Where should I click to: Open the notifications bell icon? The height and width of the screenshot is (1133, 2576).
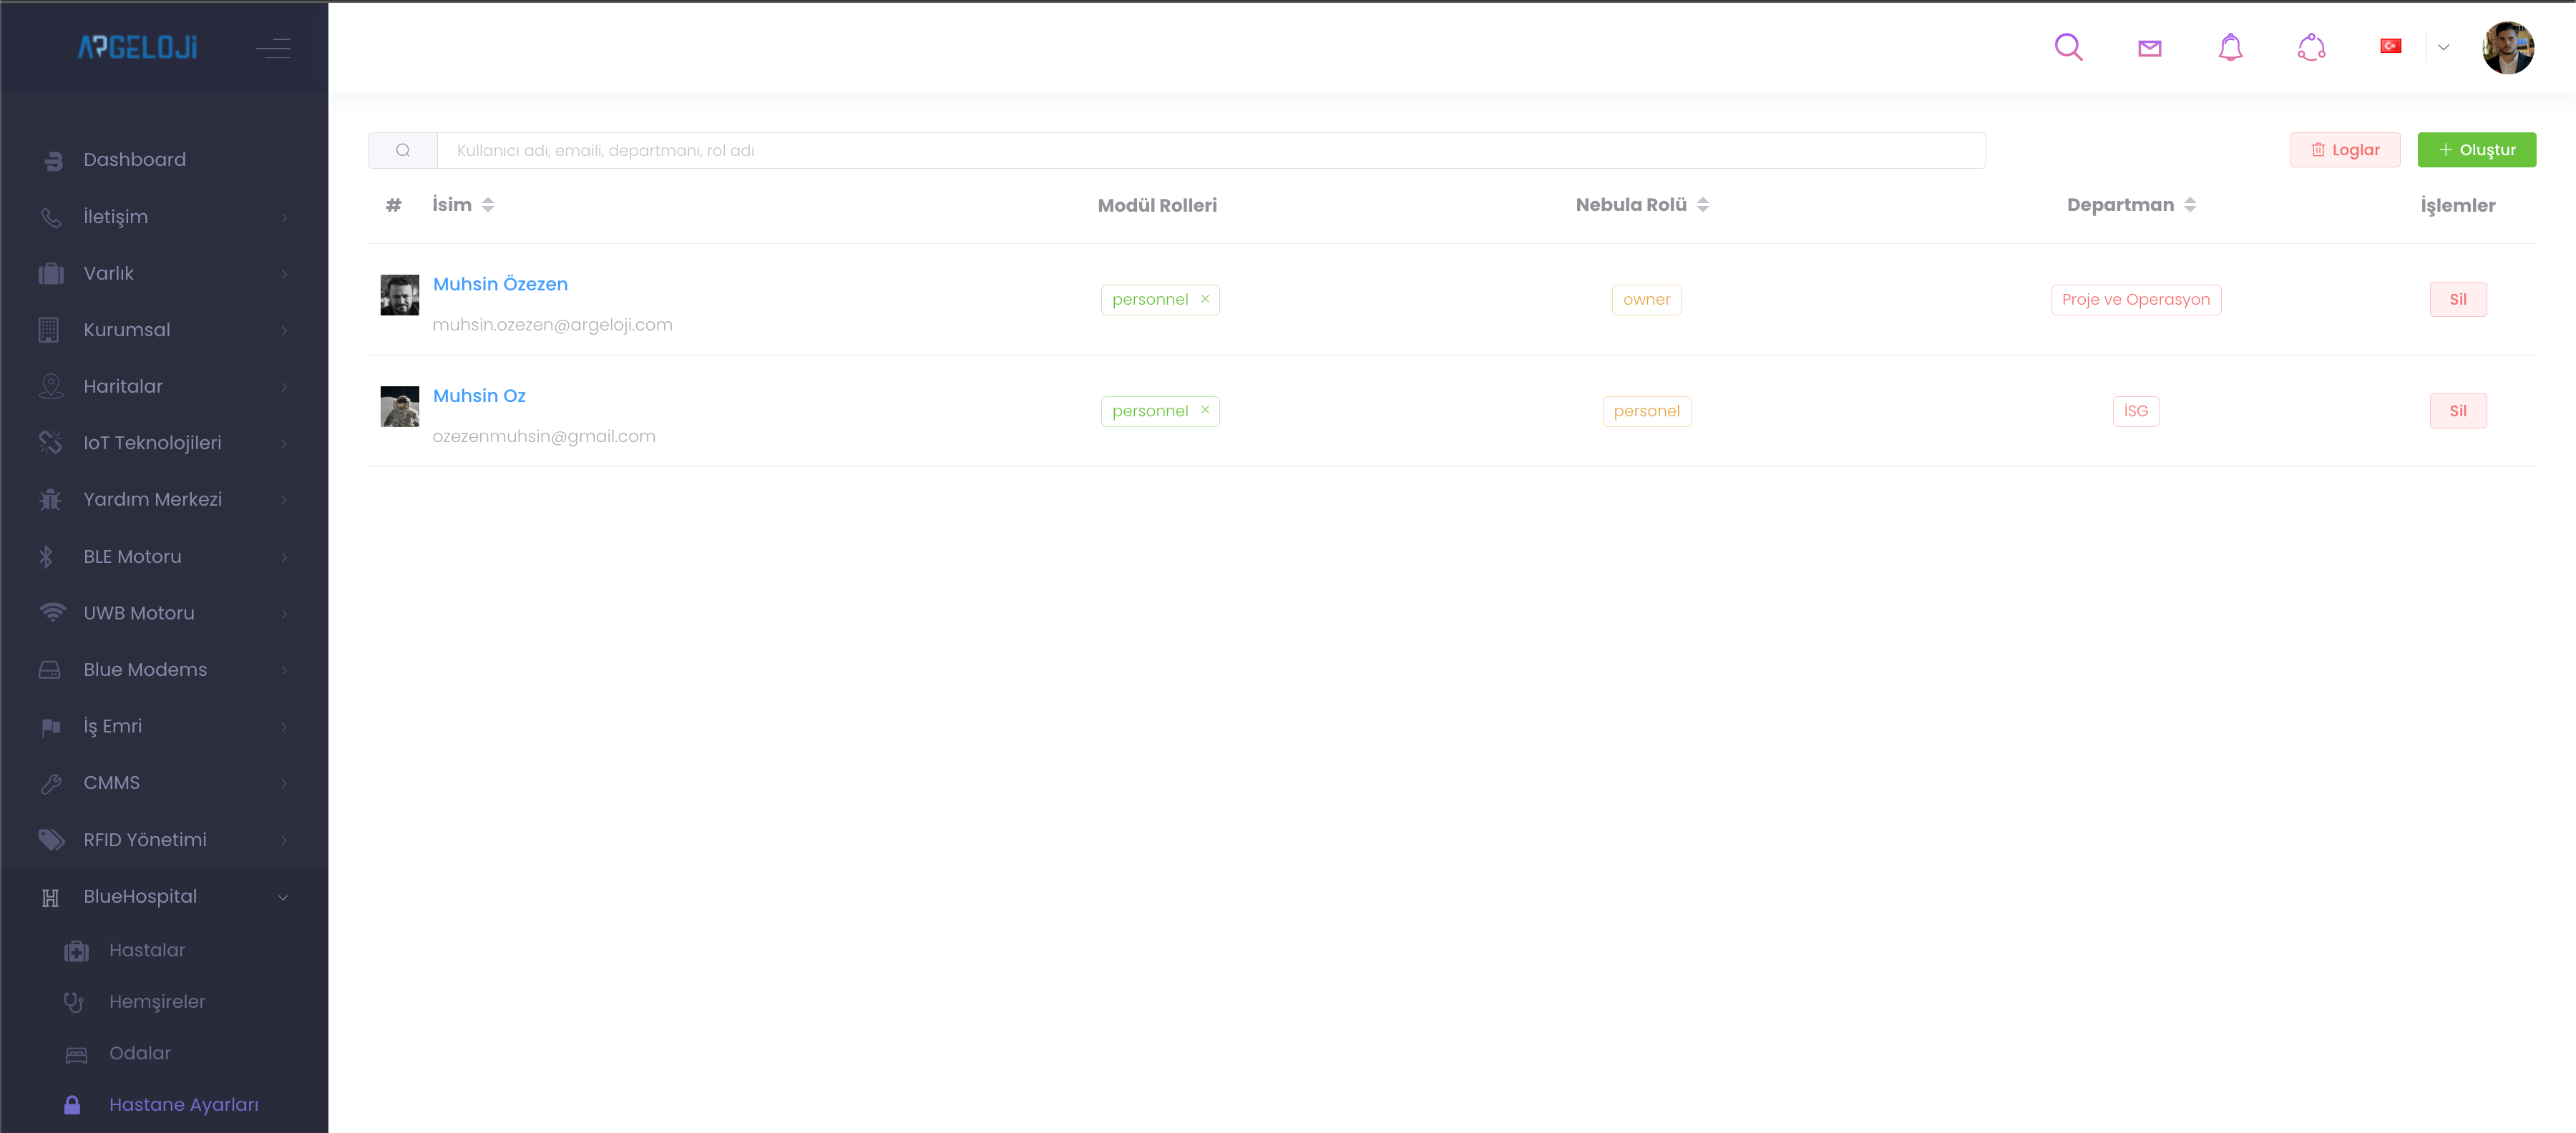pos(2230,47)
